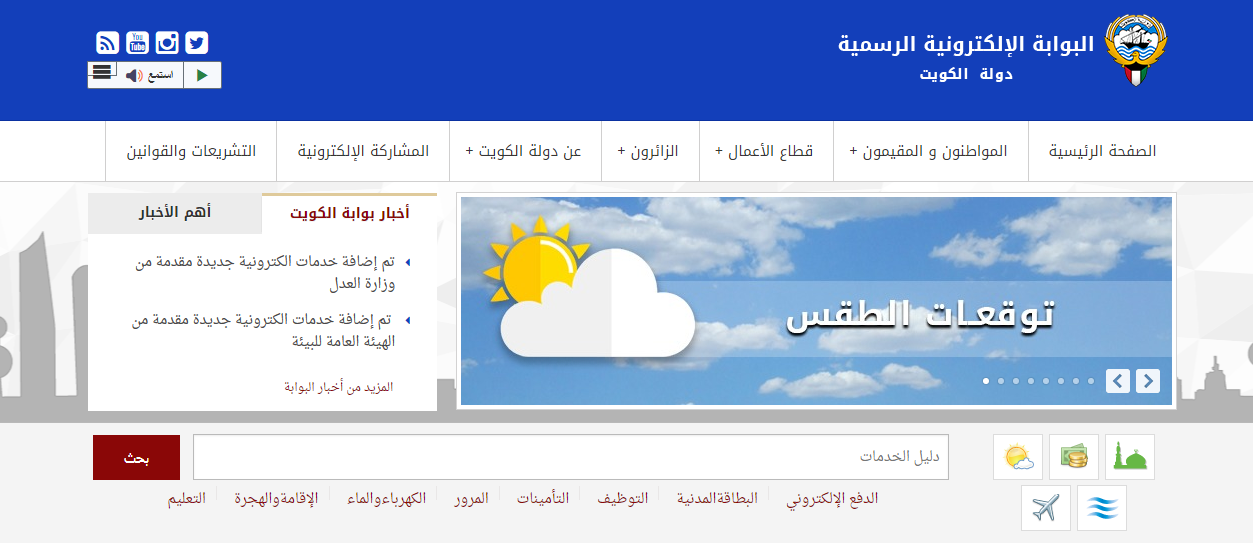Open the التشريعات والقوانين menu item
The image size is (1253, 543).
click(x=191, y=151)
